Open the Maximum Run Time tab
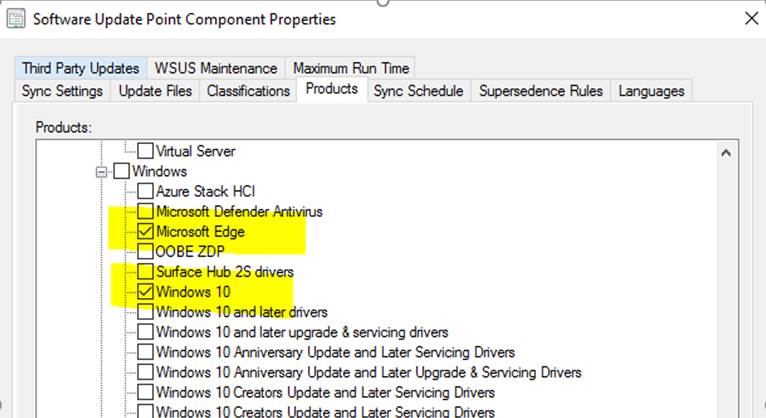766x418 pixels. [351, 68]
